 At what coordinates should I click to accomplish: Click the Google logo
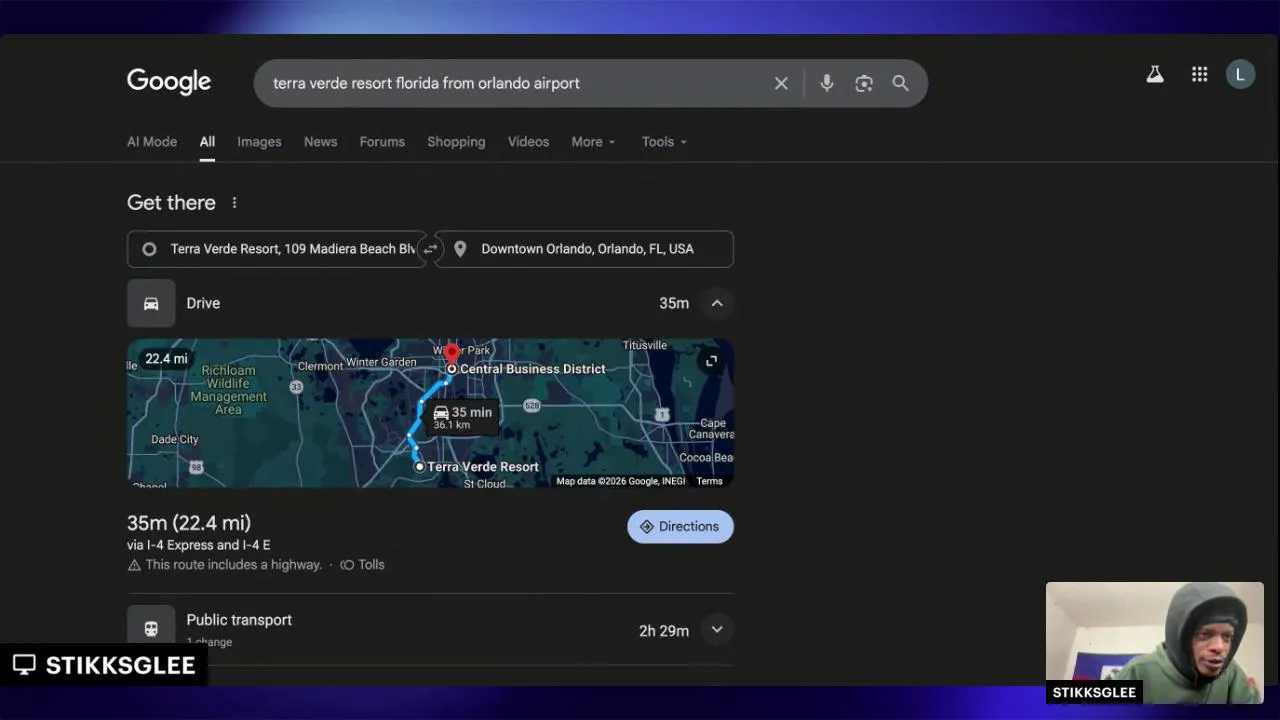click(169, 82)
